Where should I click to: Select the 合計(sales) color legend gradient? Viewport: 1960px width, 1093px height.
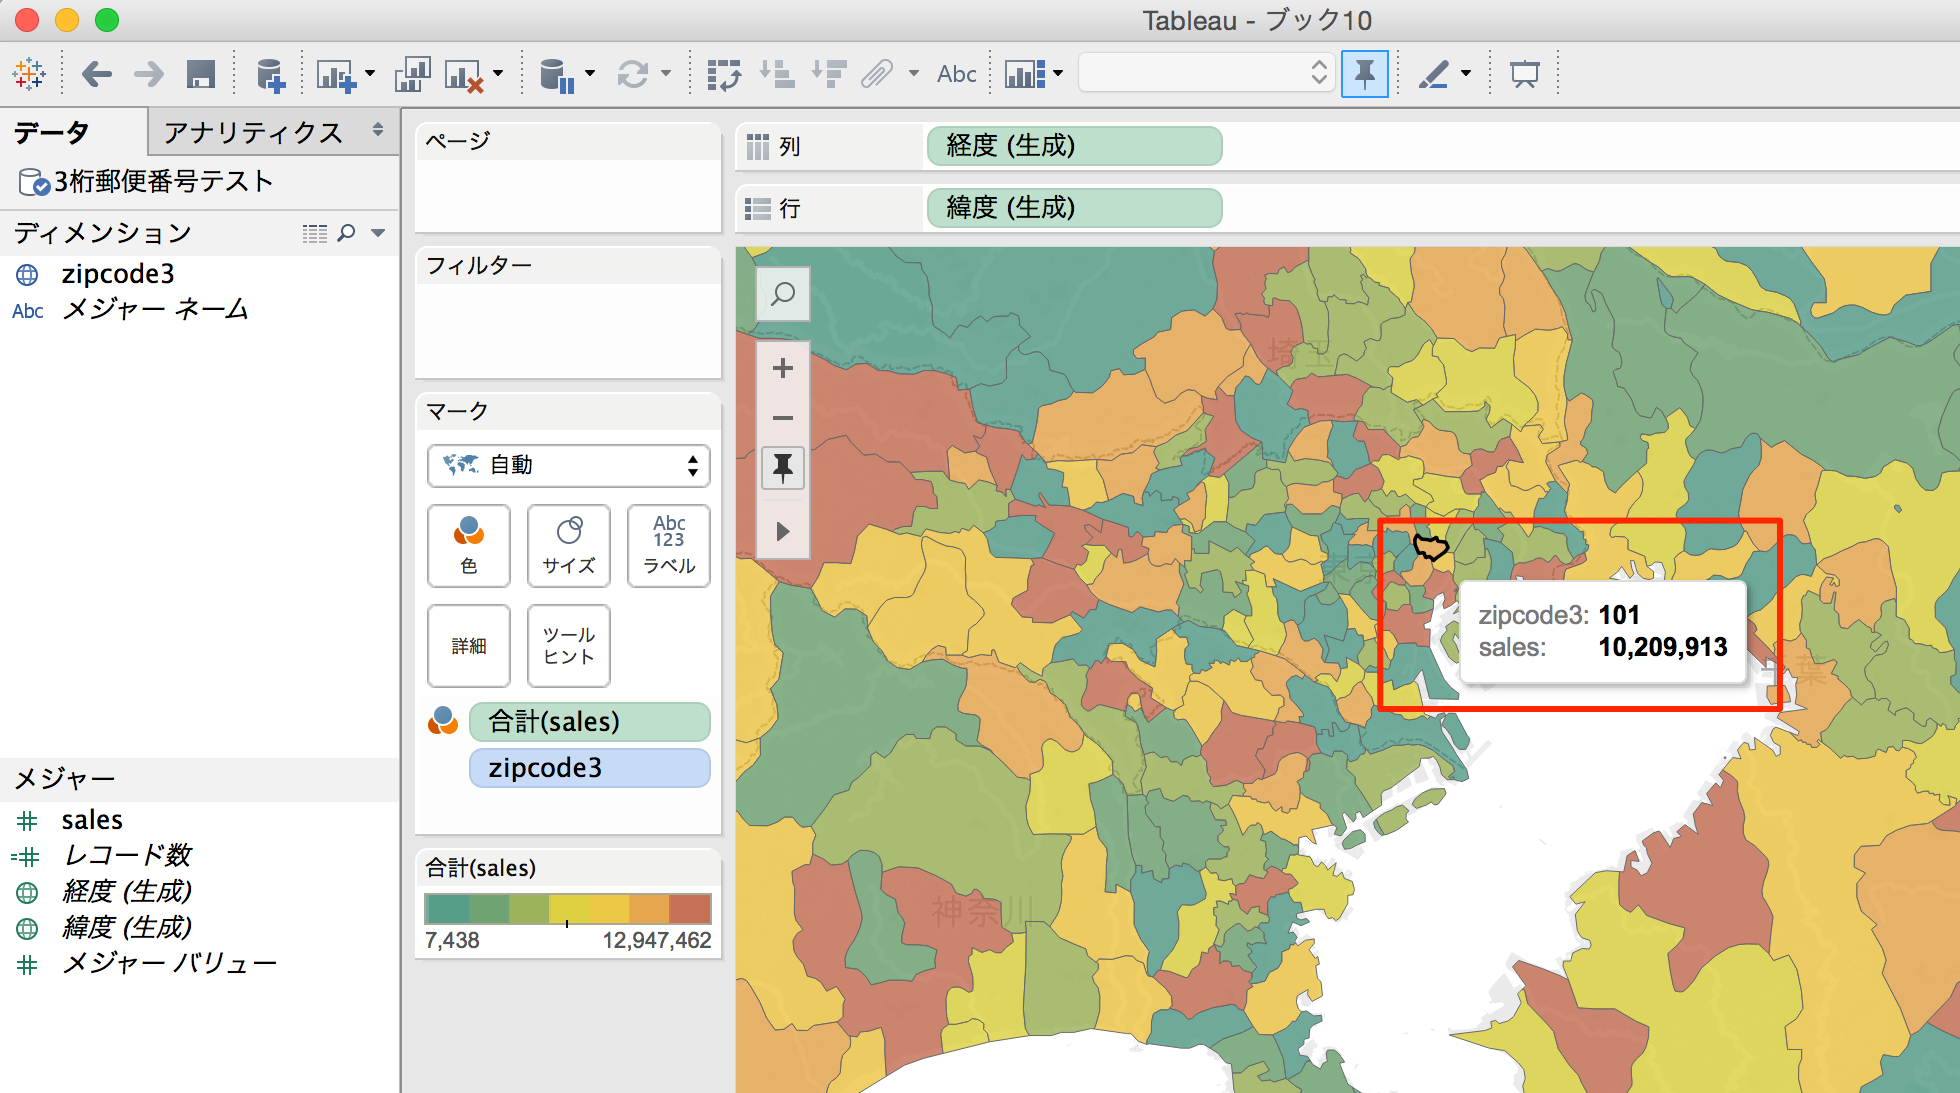567,908
